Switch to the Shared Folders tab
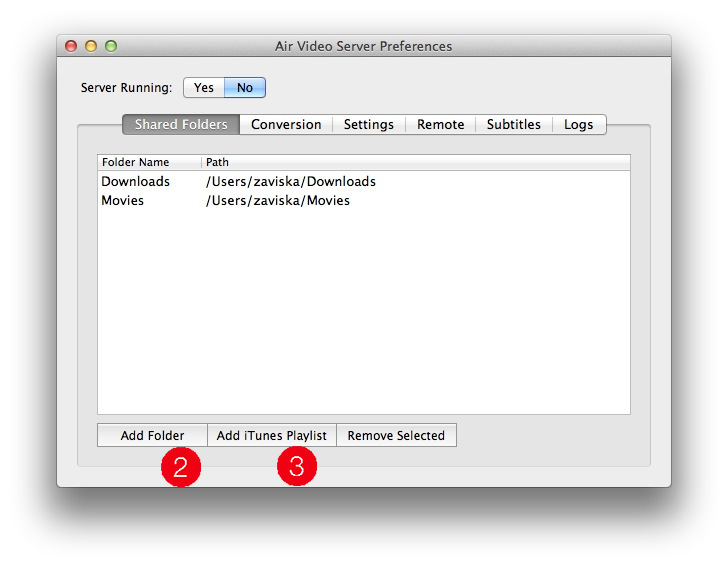 181,125
